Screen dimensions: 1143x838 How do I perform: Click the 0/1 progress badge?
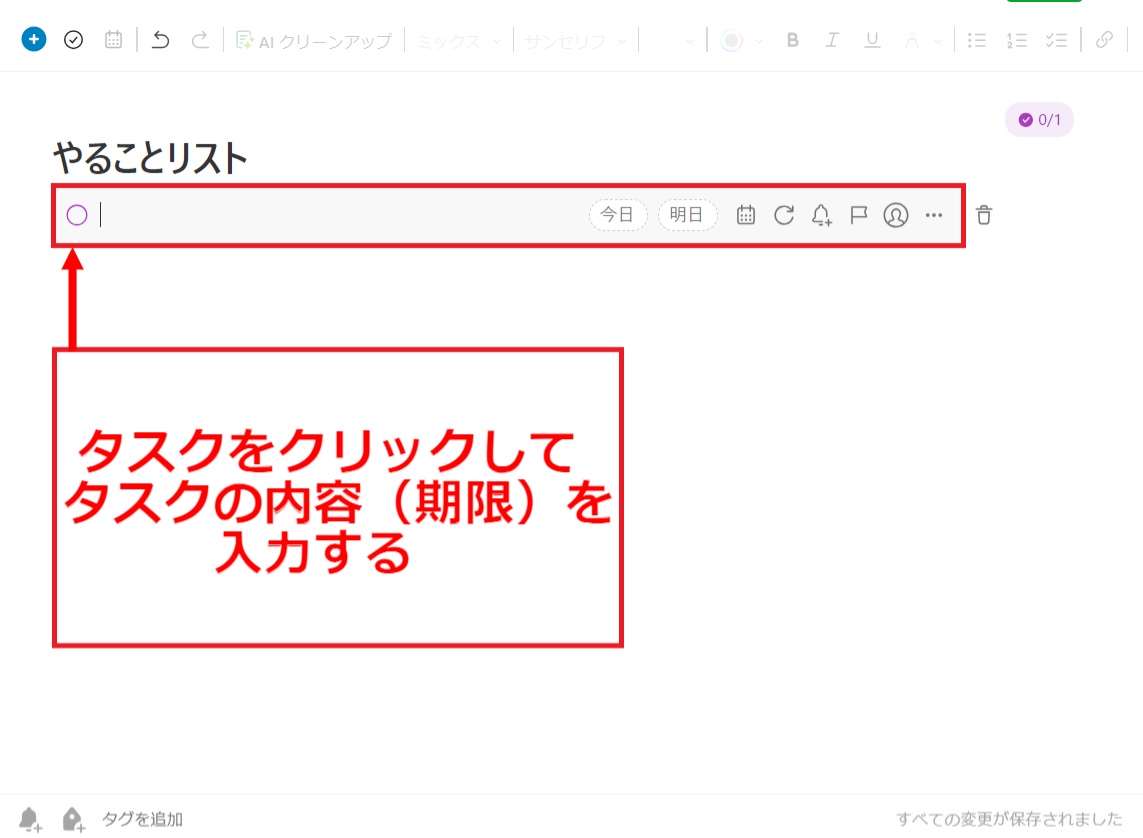[1039, 119]
